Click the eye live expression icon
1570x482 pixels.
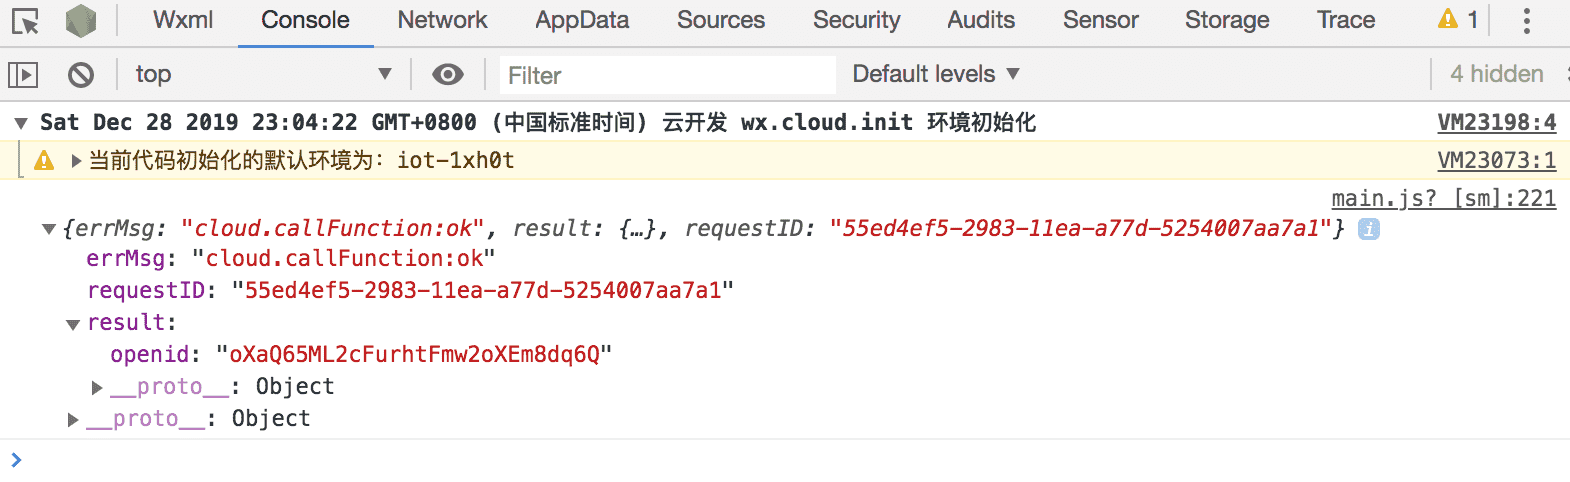448,74
